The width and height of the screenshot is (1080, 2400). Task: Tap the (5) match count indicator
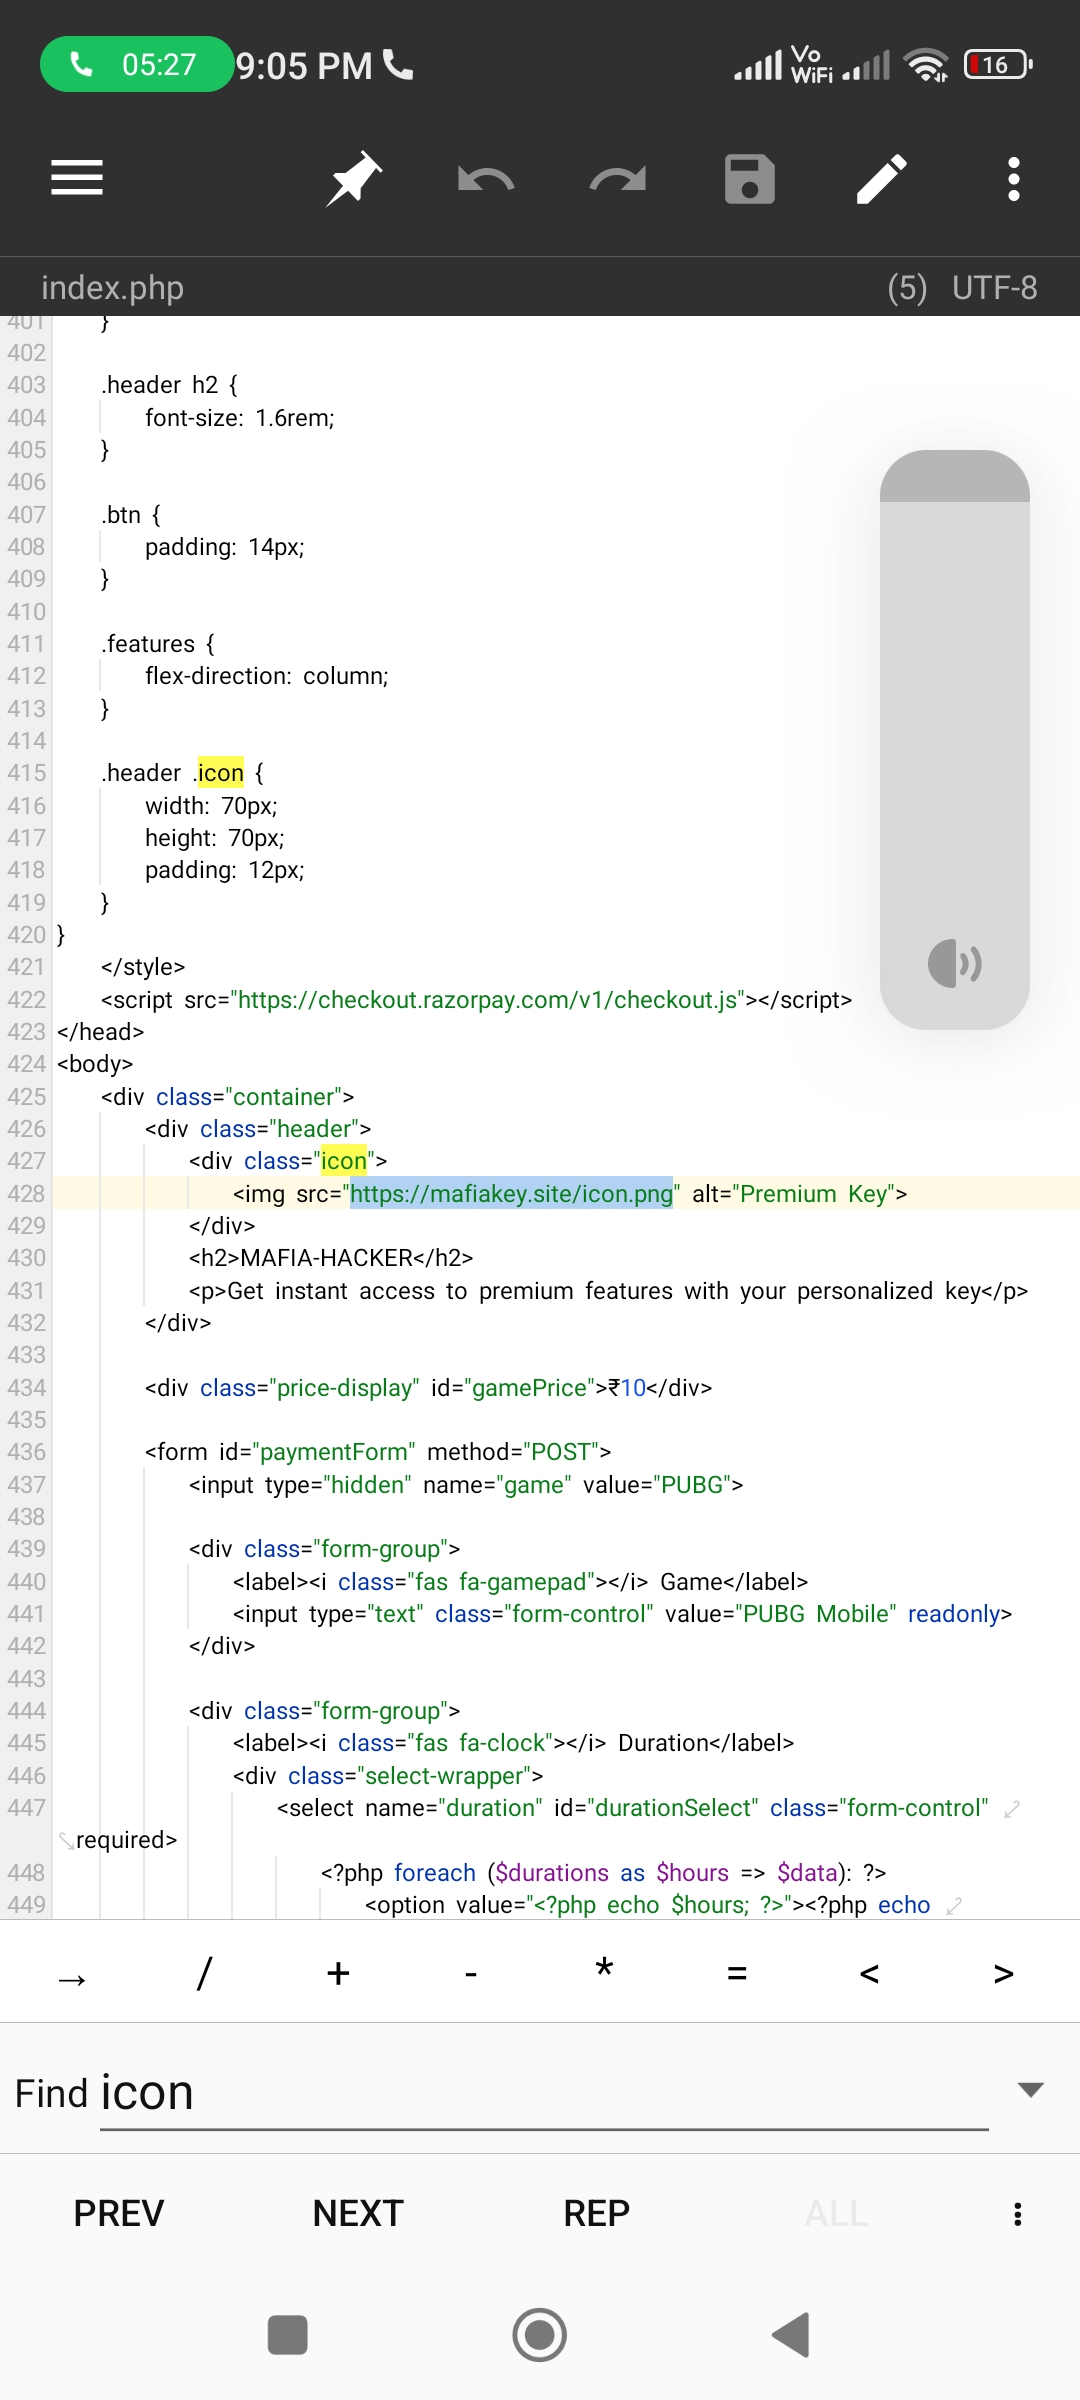click(x=907, y=288)
